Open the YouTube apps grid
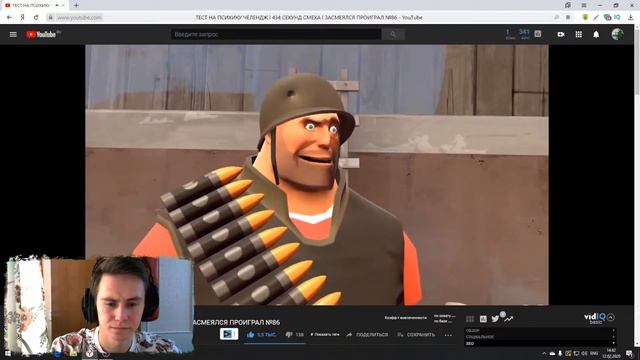640x360 pixels. coord(579,35)
